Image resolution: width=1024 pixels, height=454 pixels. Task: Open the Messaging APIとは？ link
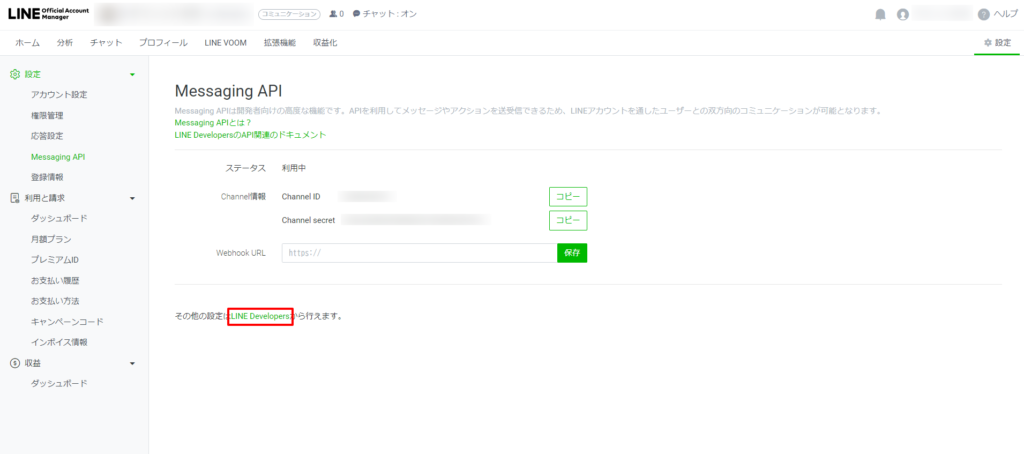click(213, 123)
